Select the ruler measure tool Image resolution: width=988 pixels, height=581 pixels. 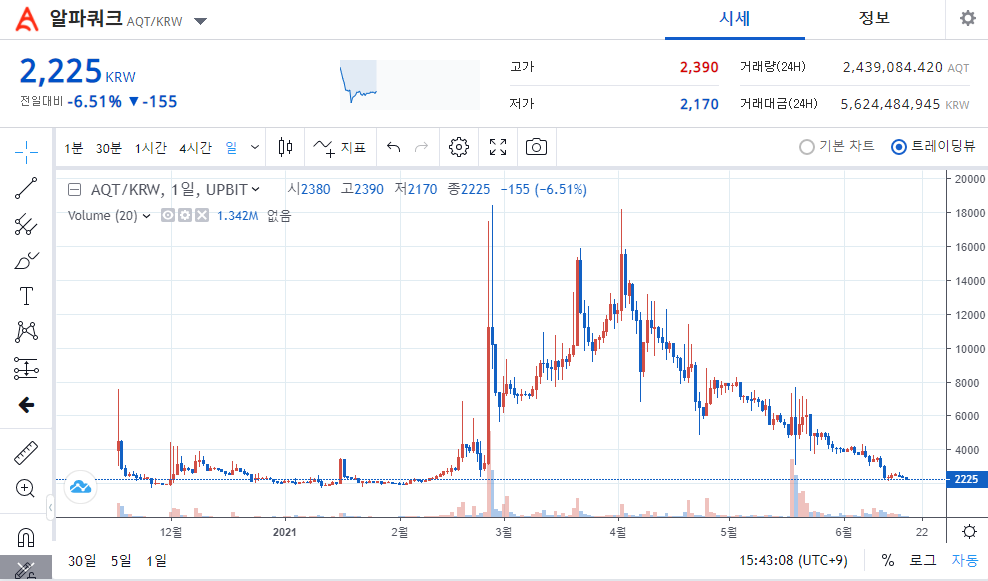[x=26, y=452]
